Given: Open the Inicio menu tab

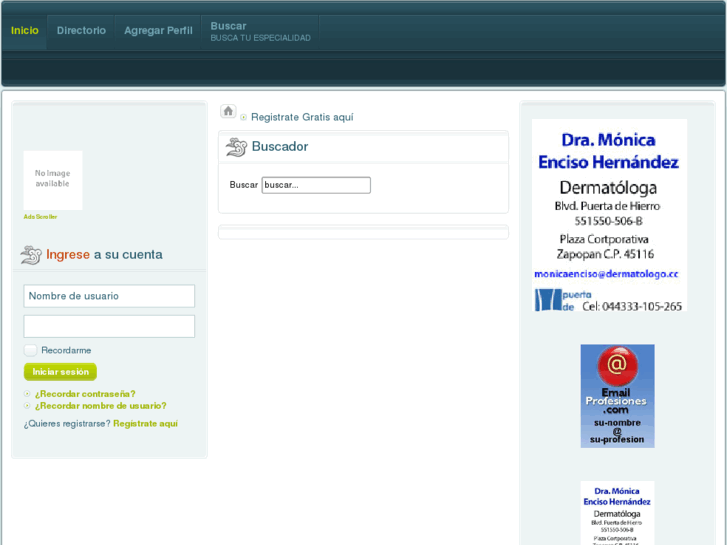Looking at the screenshot, I should coord(25,31).
